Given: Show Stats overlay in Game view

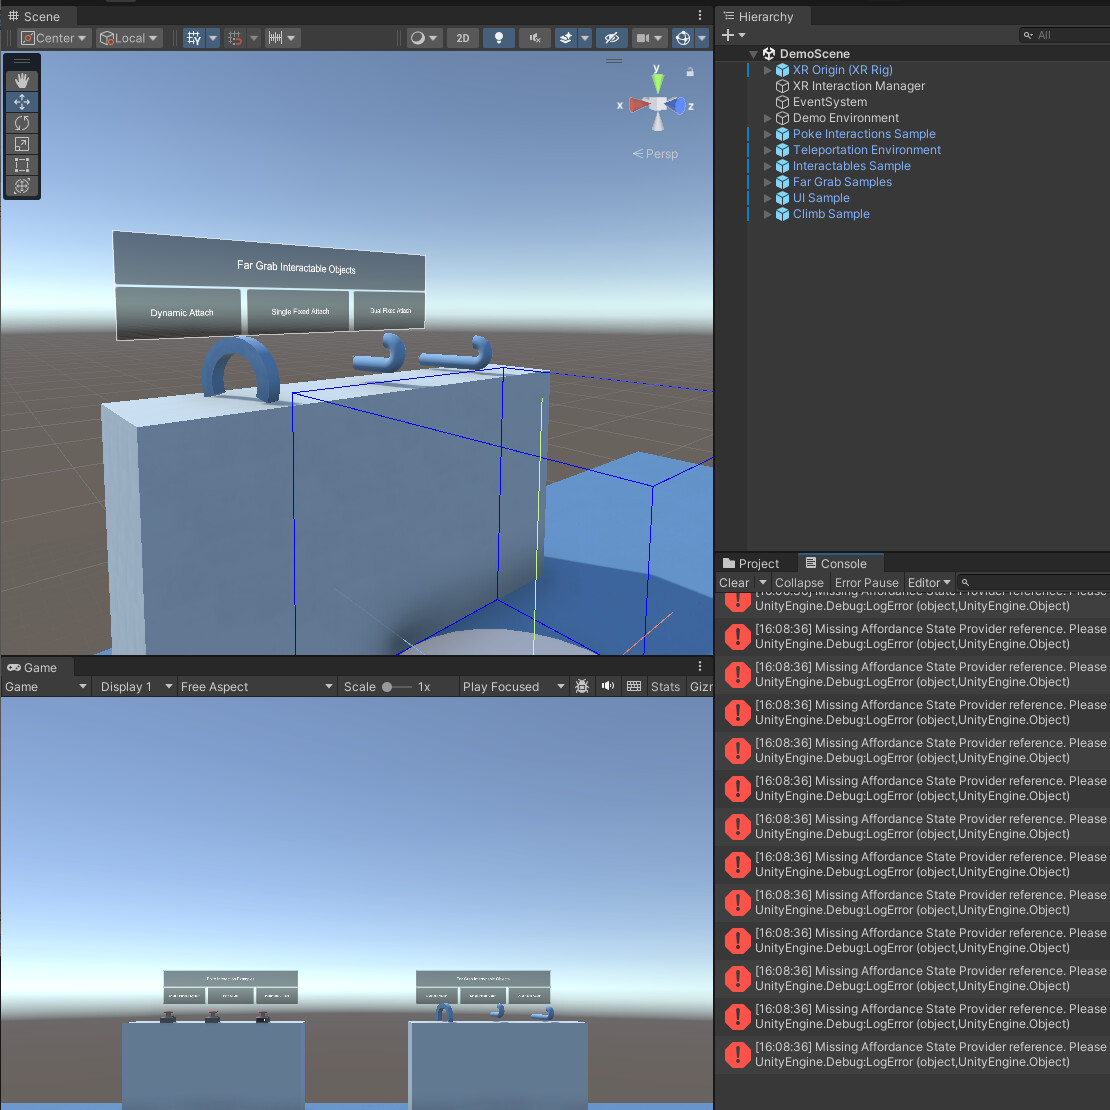Looking at the screenshot, I should 665,686.
